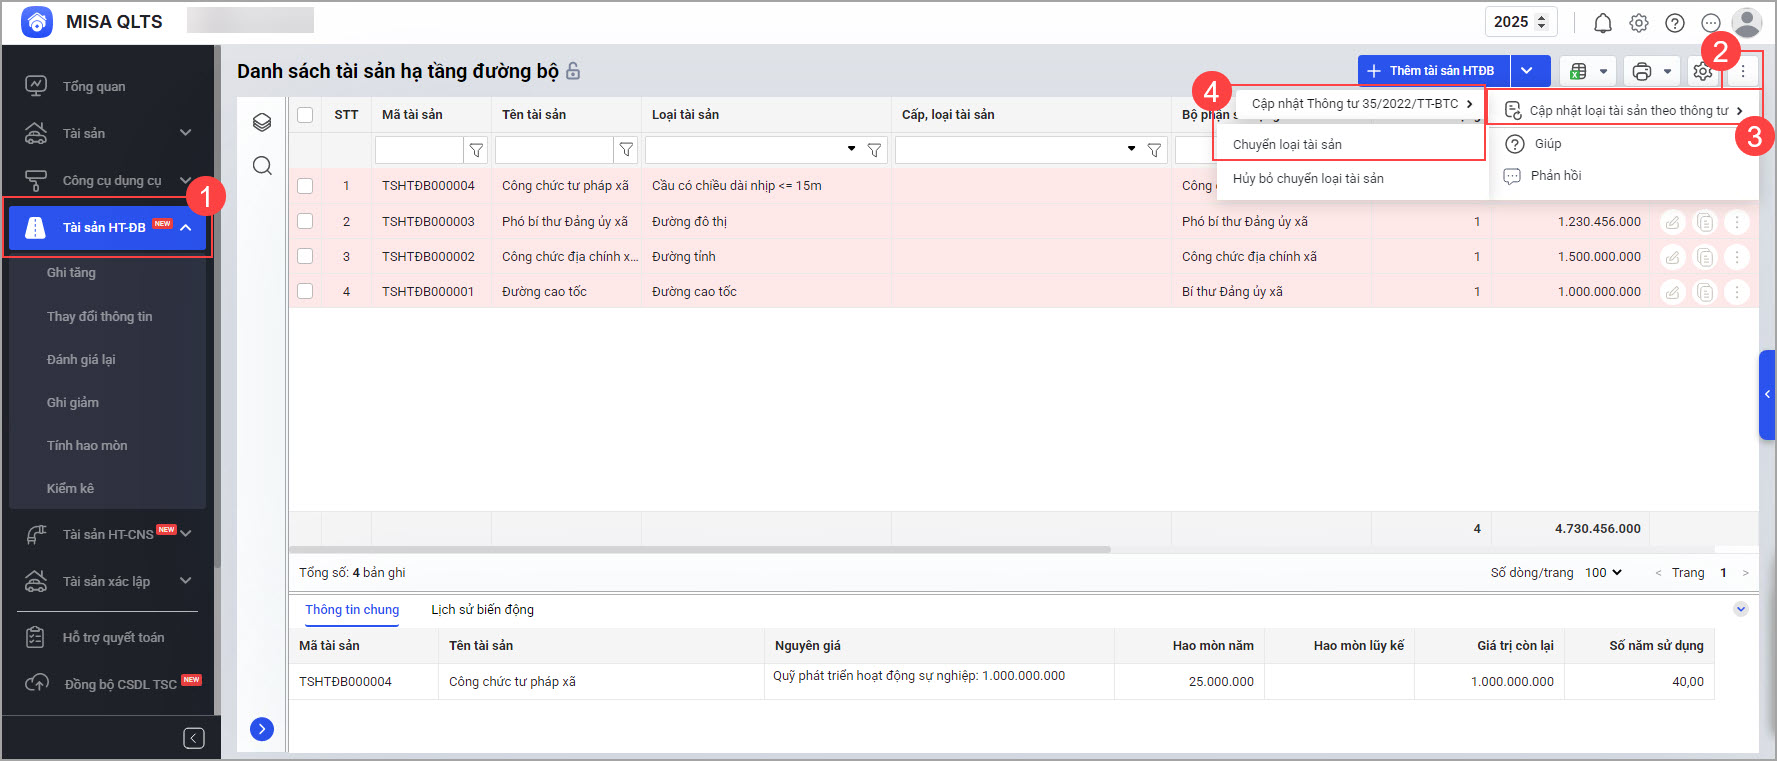Open dropdown arrow next to Thêm tài sản HTĐB
The image size is (1777, 761).
pyautogui.click(x=1527, y=71)
